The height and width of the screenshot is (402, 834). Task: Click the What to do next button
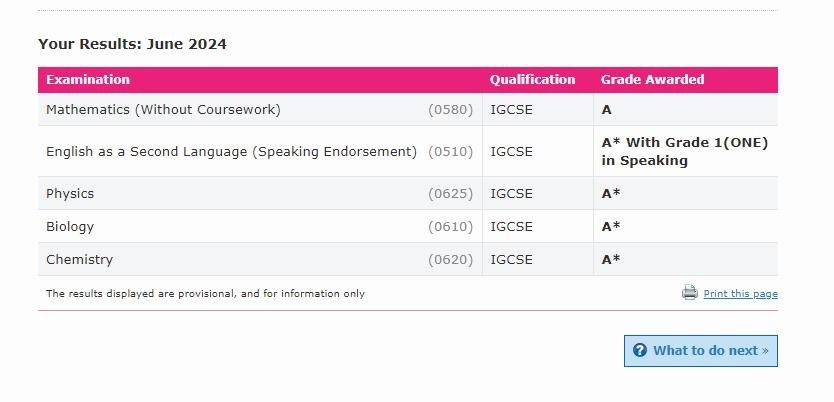pyautogui.click(x=700, y=351)
